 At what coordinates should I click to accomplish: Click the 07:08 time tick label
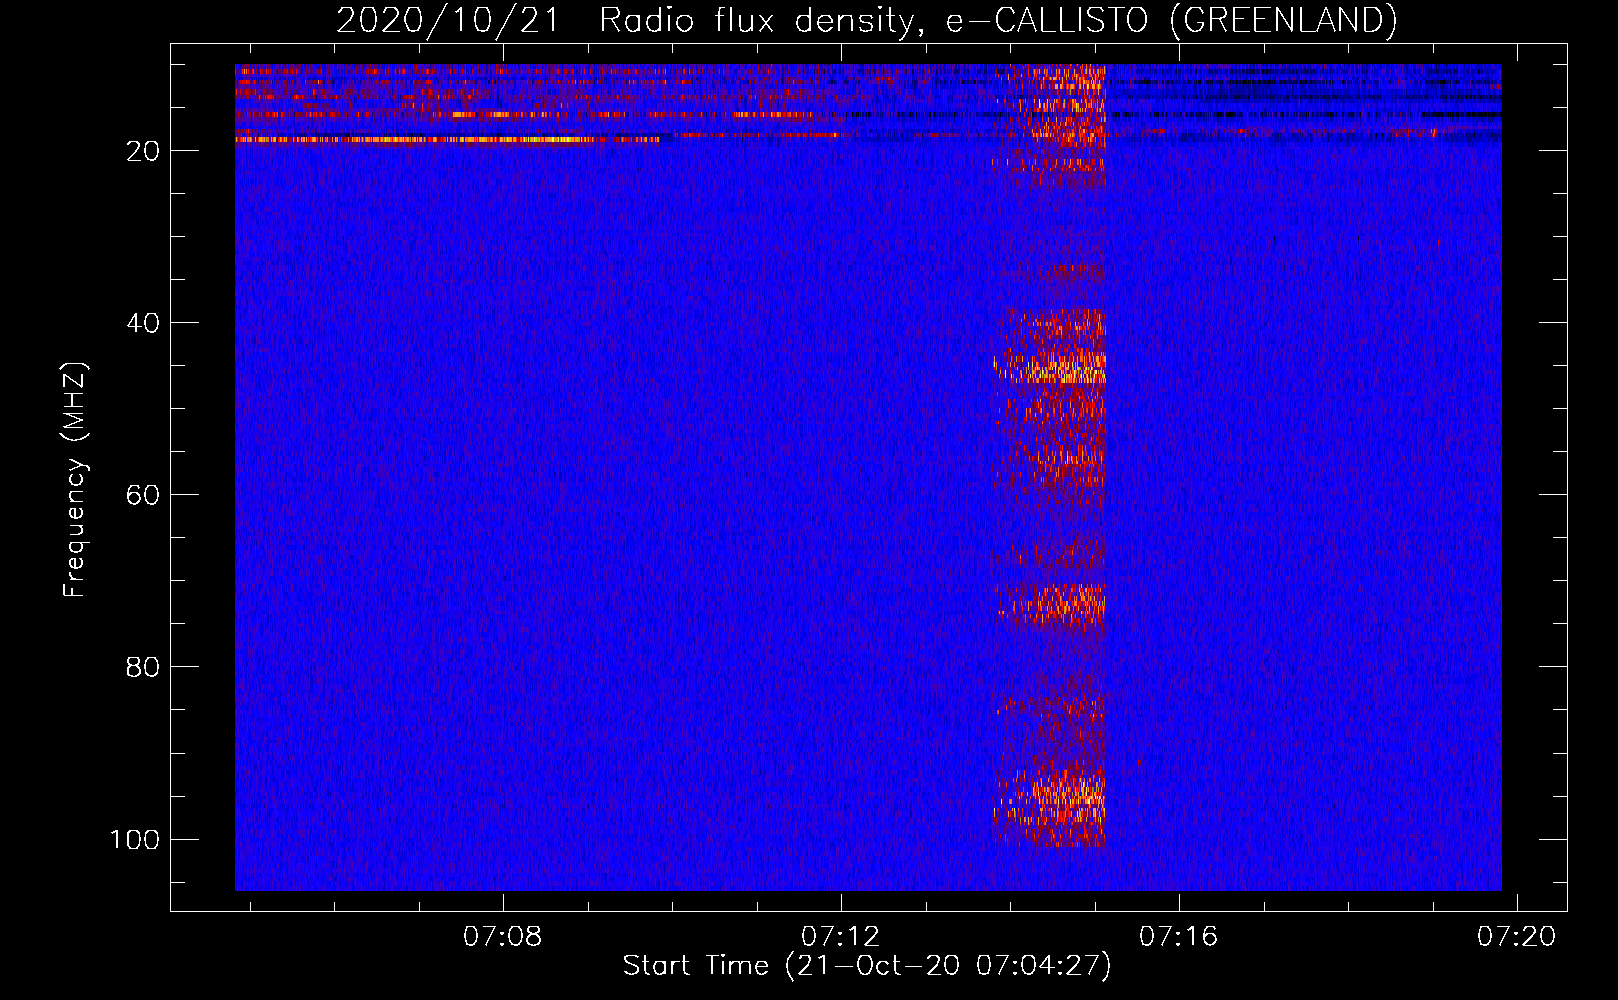pos(502,937)
